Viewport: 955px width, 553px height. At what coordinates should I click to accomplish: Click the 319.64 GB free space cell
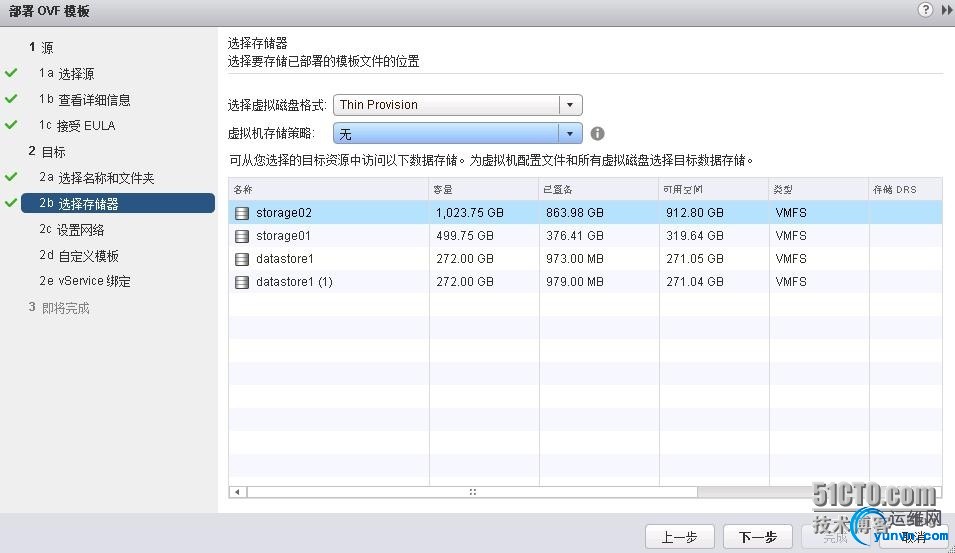(695, 236)
